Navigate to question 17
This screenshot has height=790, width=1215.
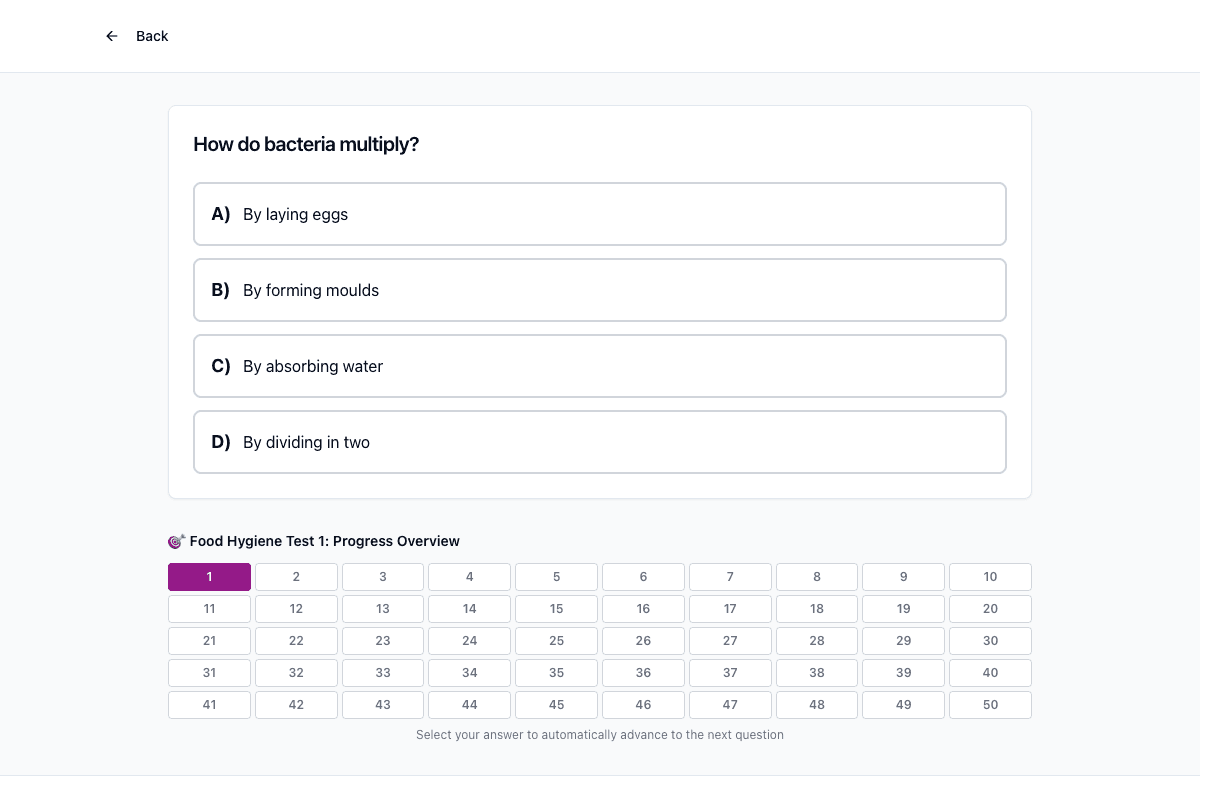click(730, 609)
